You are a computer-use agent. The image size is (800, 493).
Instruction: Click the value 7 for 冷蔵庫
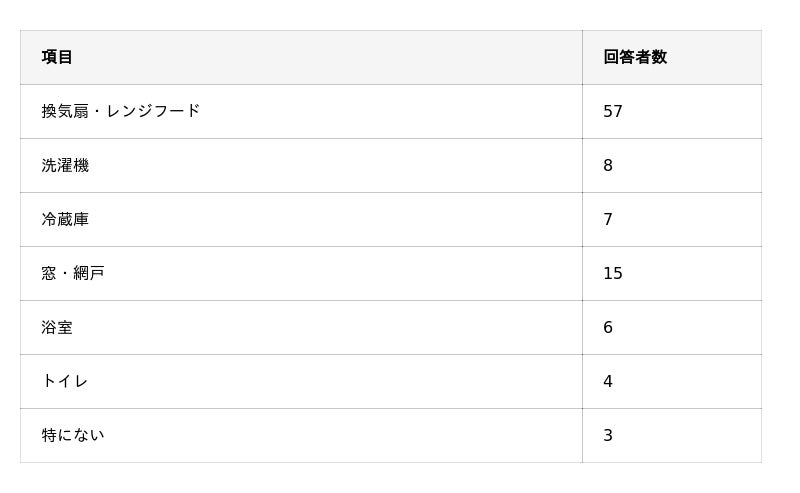pyautogui.click(x=608, y=219)
